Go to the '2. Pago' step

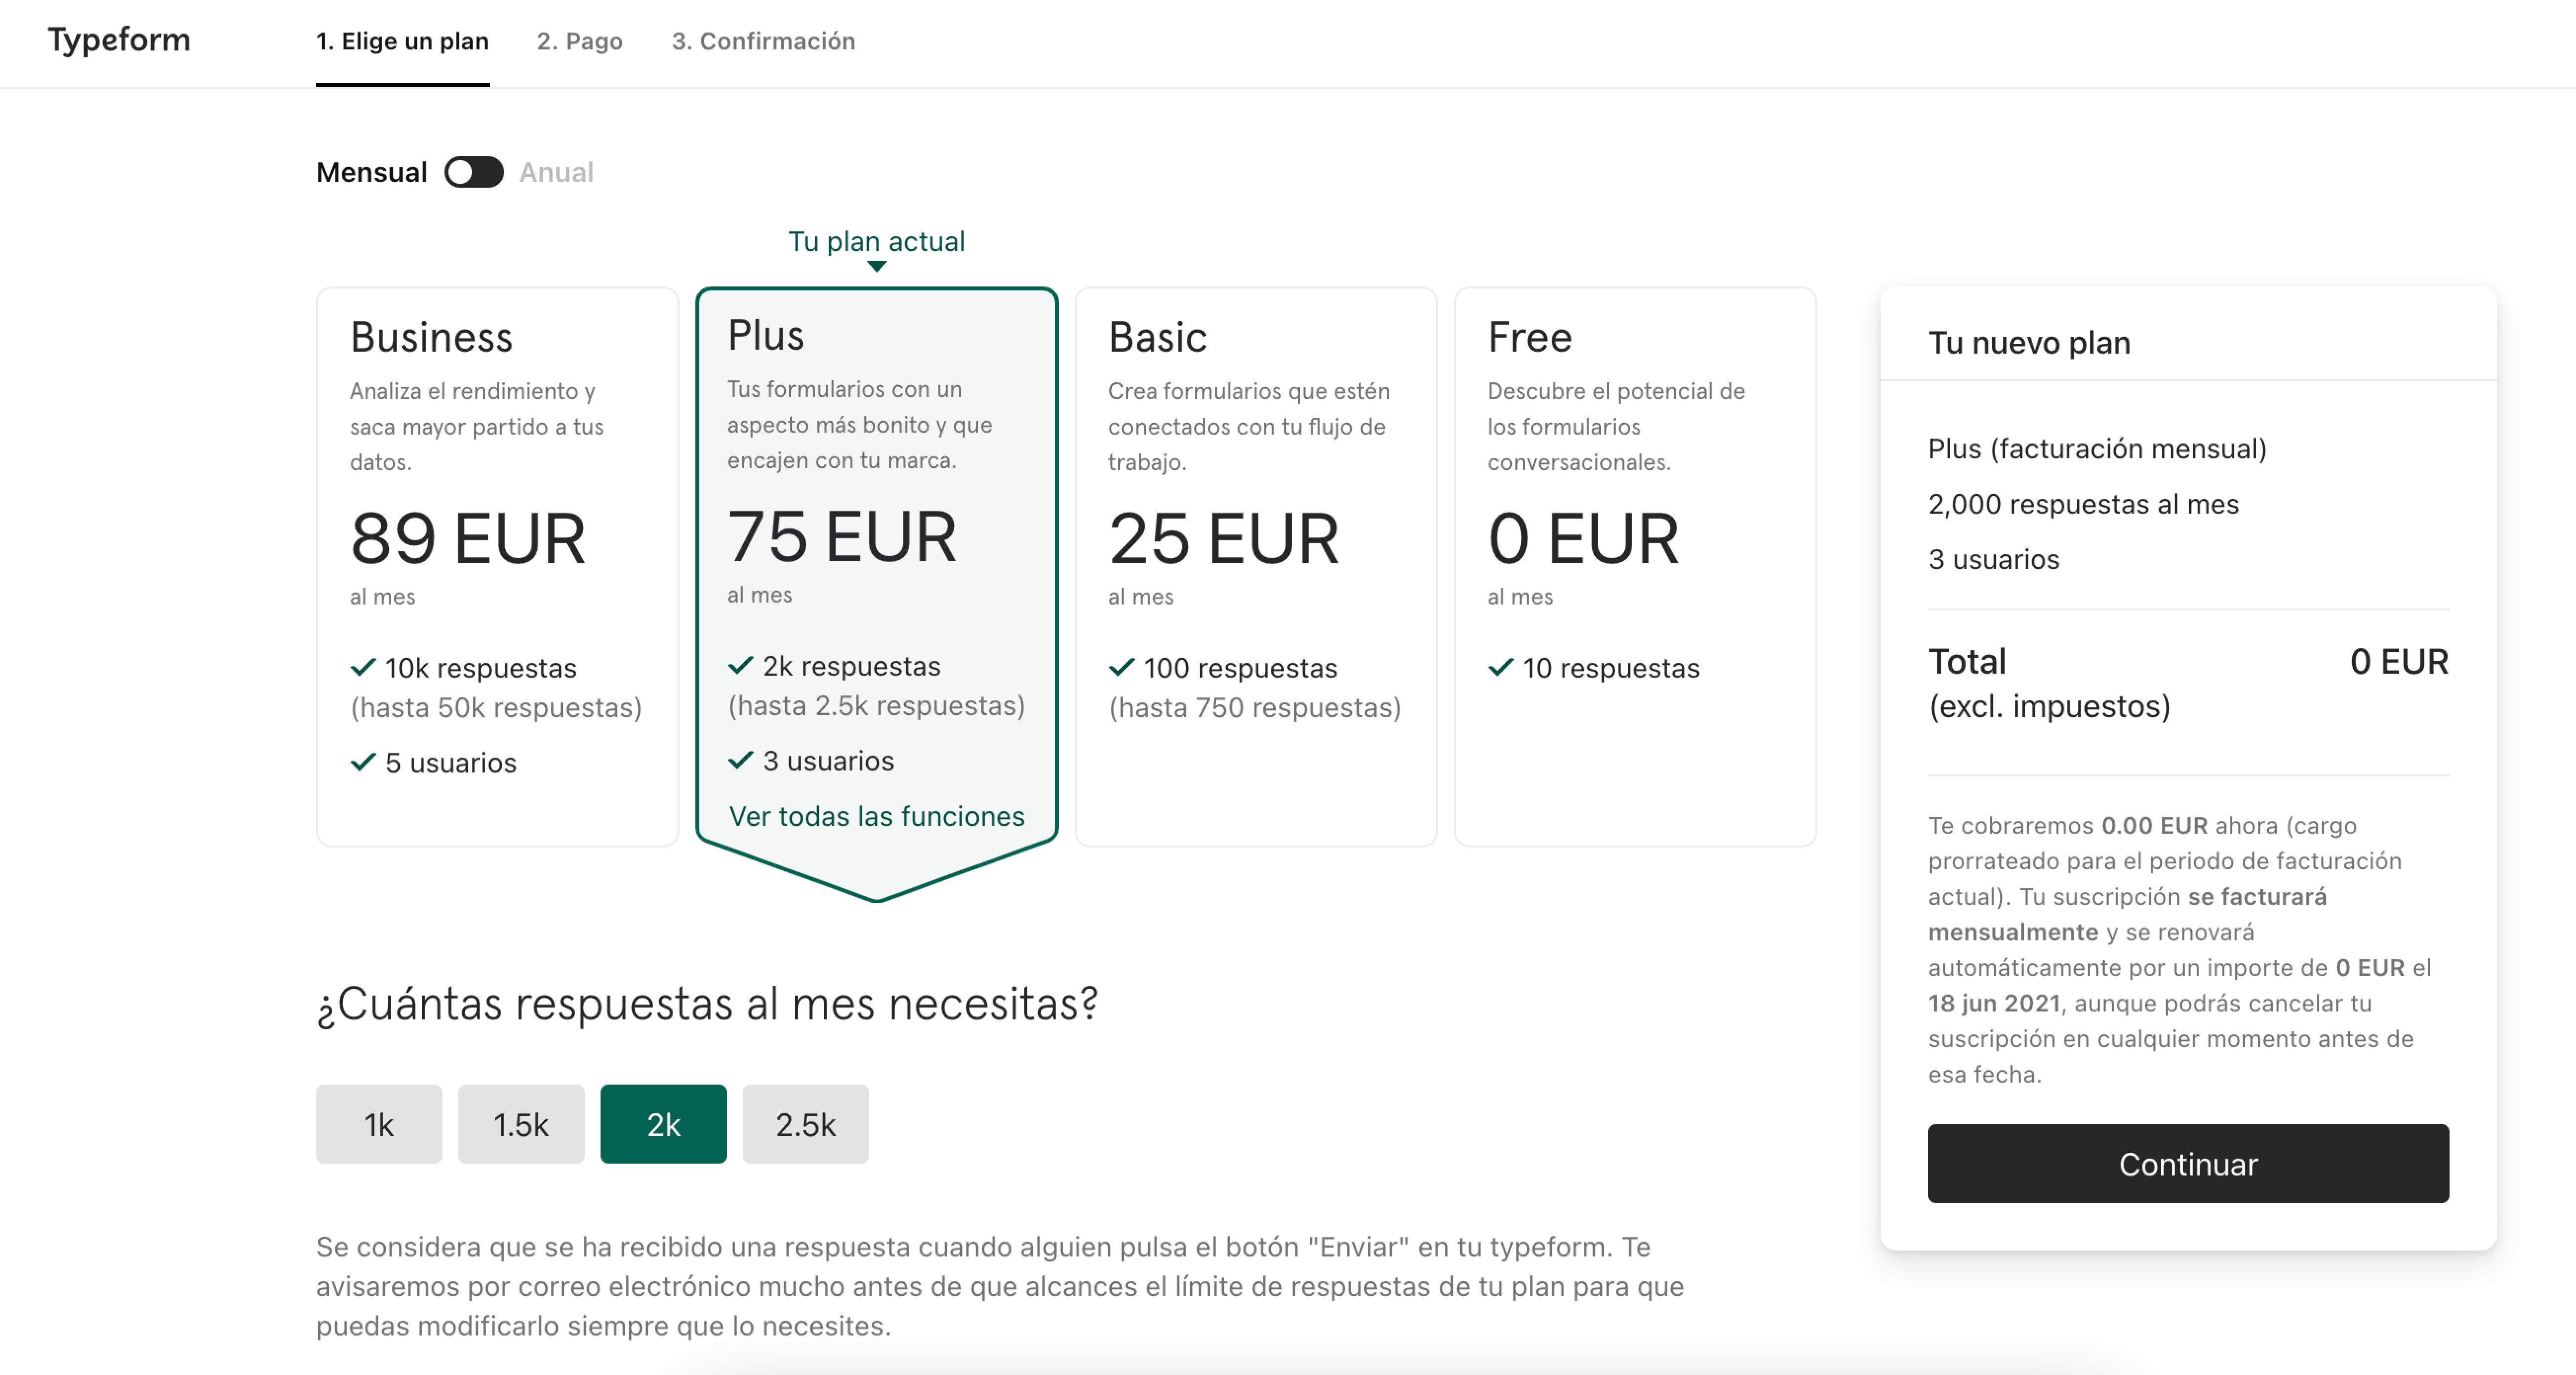[x=580, y=41]
